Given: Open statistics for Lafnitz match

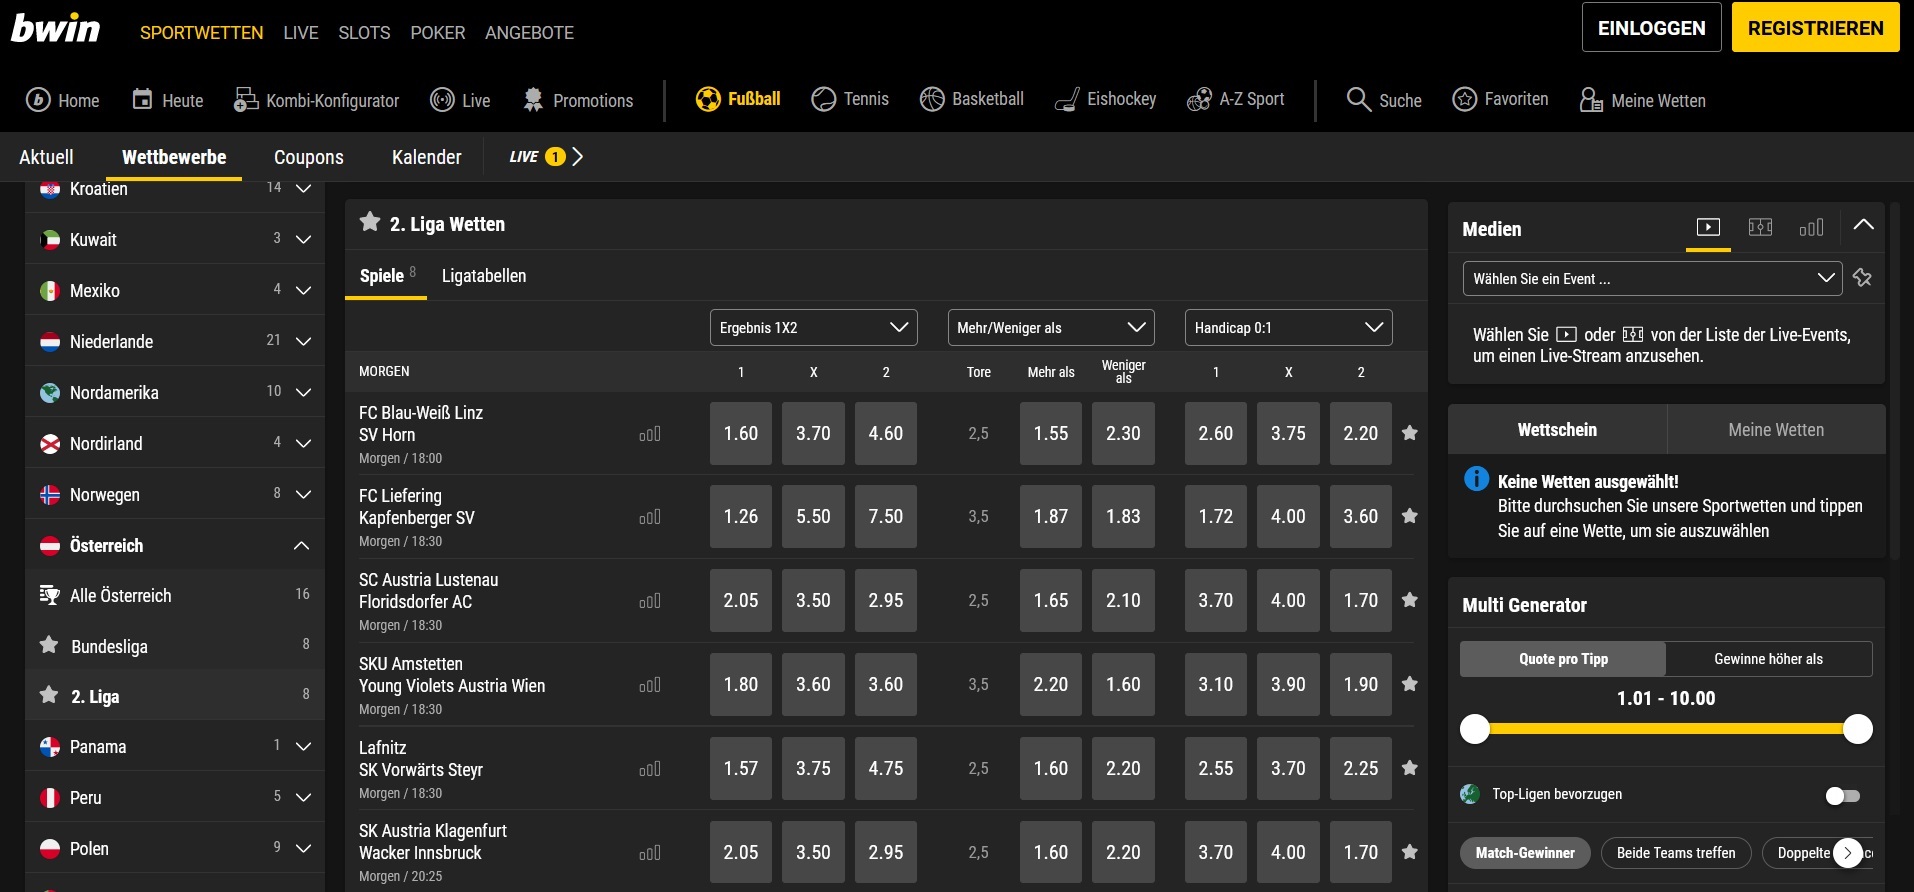Looking at the screenshot, I should 650,769.
